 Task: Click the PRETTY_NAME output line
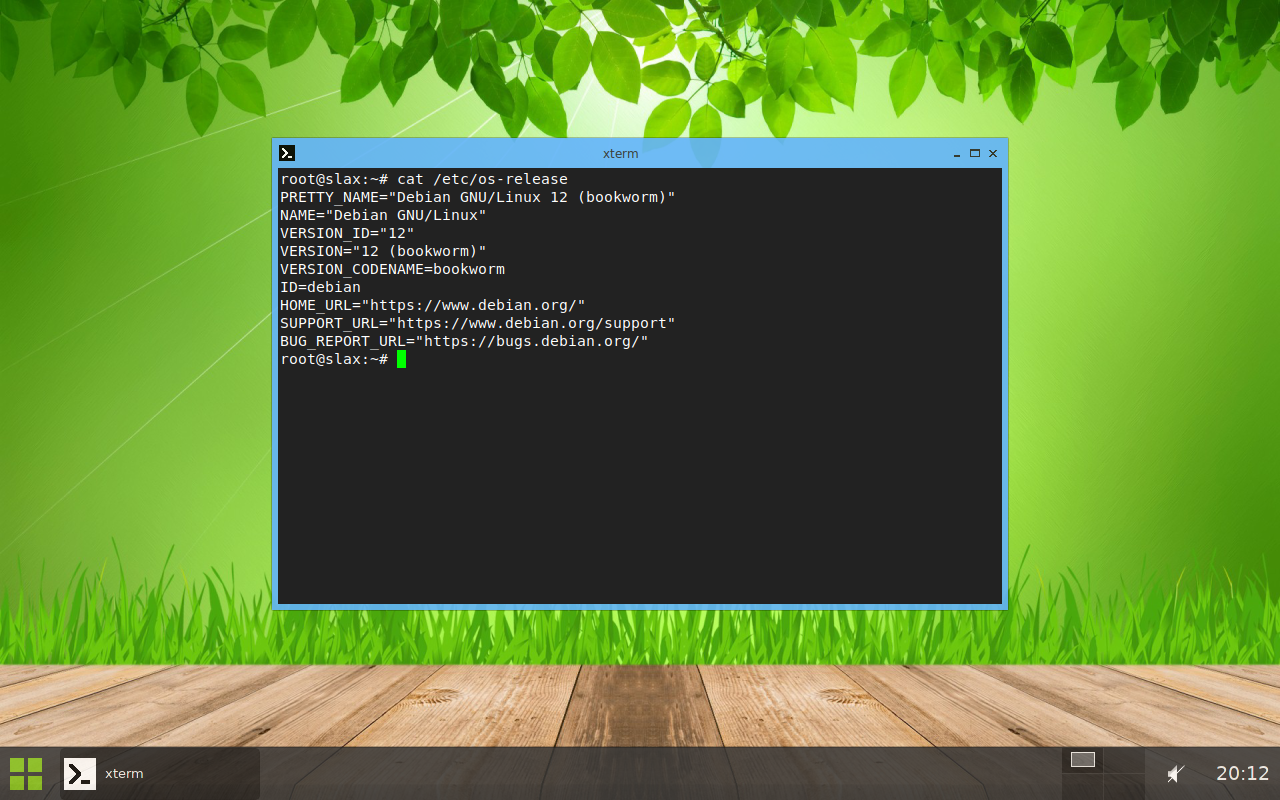click(478, 197)
